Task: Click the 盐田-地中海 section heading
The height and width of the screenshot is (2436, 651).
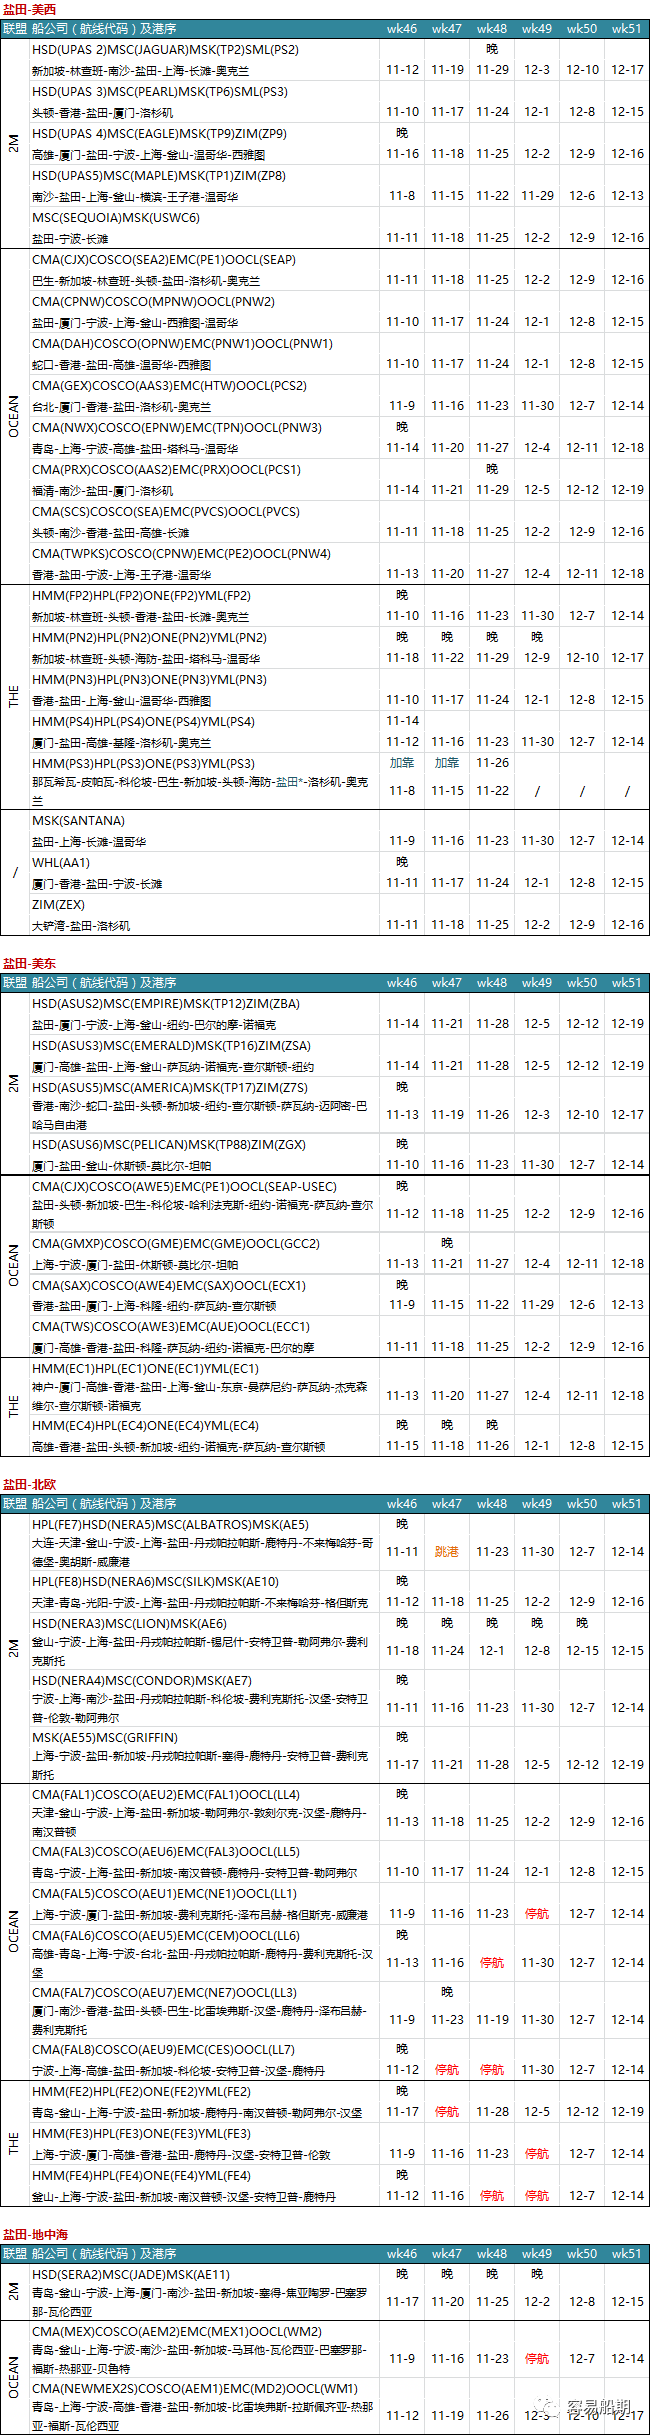Action: click(x=35, y=2234)
